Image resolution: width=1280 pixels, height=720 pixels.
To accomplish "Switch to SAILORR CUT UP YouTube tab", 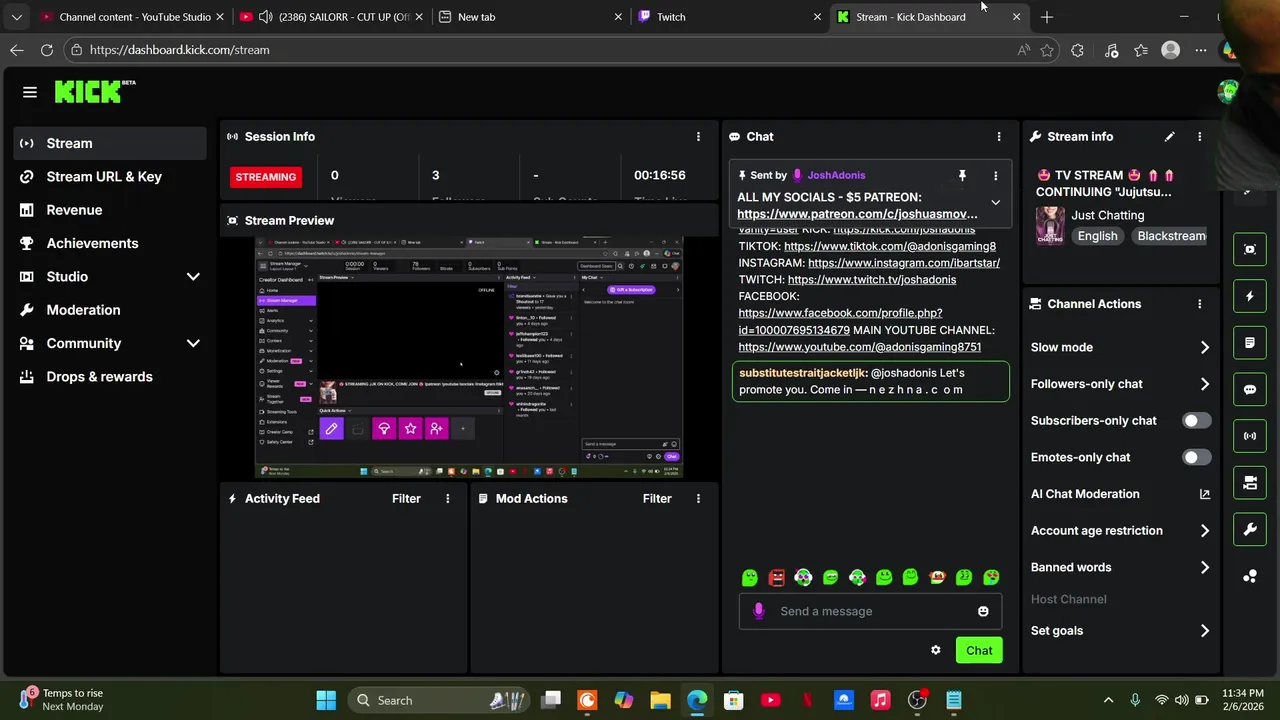I will click(x=330, y=17).
